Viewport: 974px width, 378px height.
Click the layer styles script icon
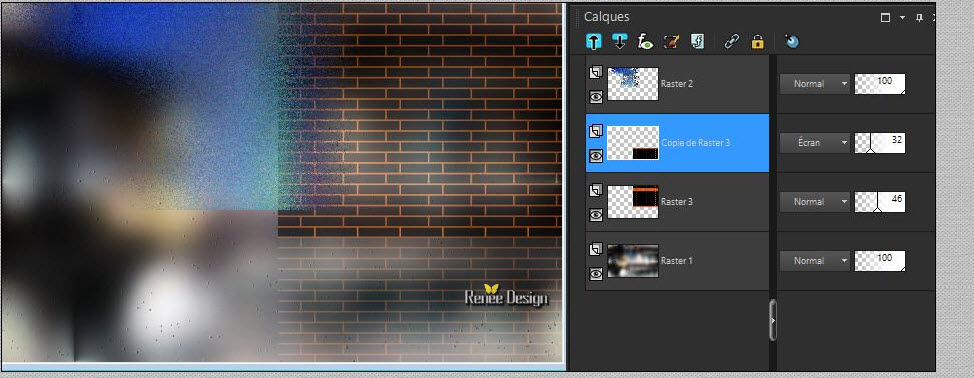point(698,42)
